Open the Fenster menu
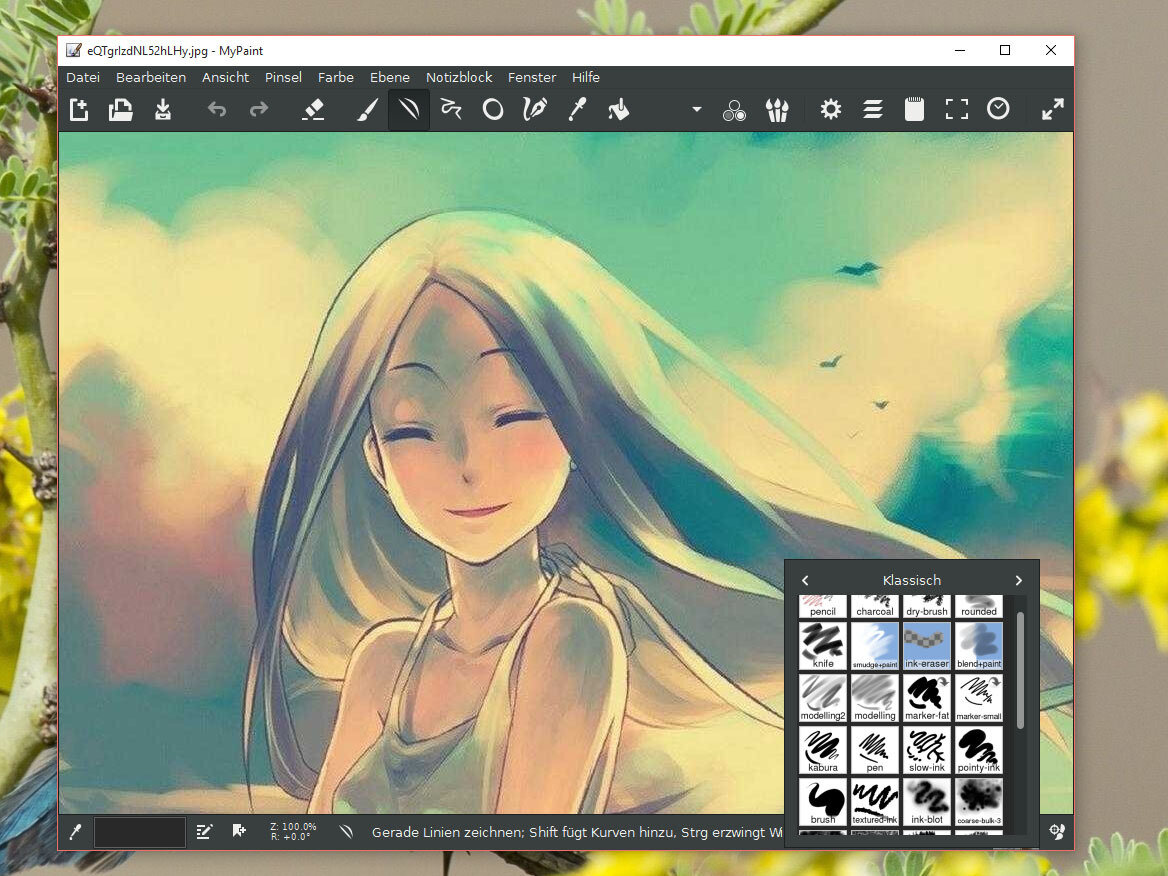Image resolution: width=1168 pixels, height=876 pixels. click(532, 77)
